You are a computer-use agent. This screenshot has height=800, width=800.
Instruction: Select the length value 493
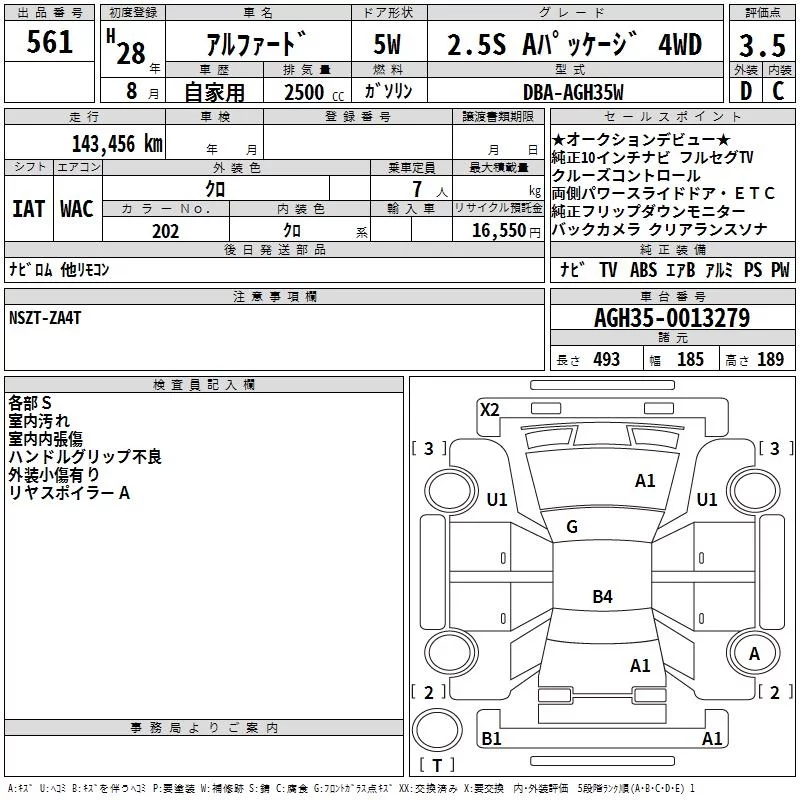[606, 359]
